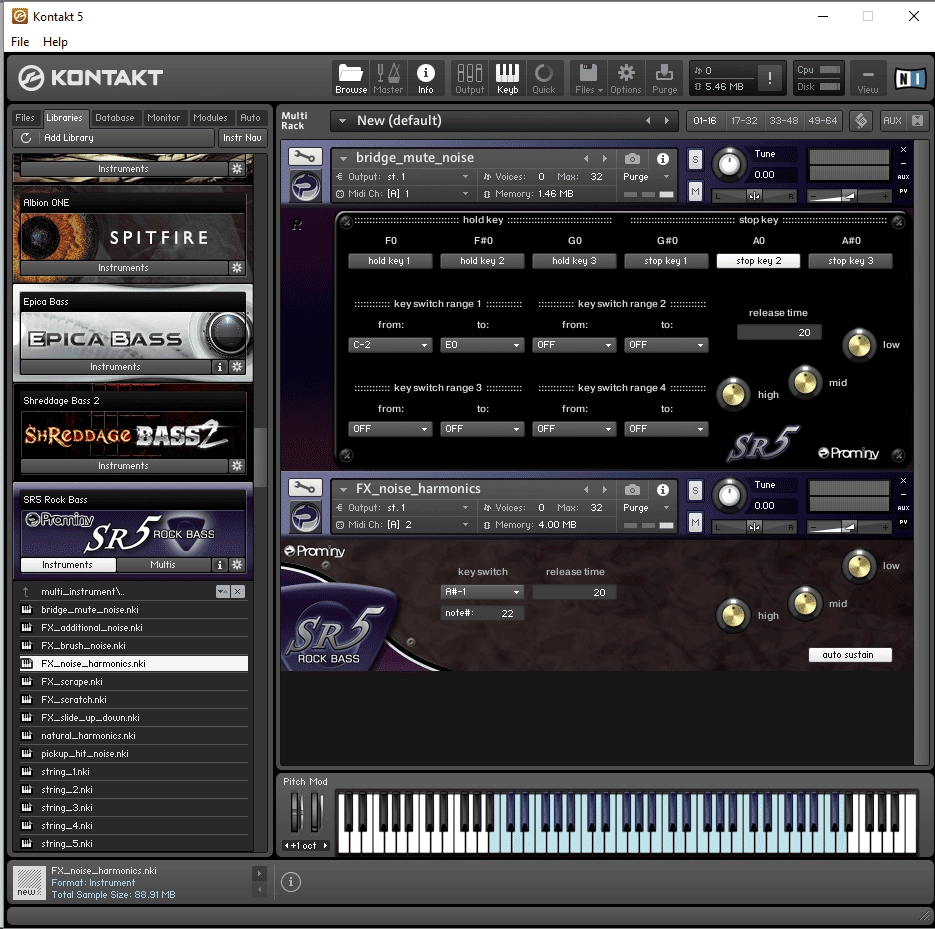The height and width of the screenshot is (929, 935).
Task: Toggle the auto sustain button
Action: click(x=850, y=655)
